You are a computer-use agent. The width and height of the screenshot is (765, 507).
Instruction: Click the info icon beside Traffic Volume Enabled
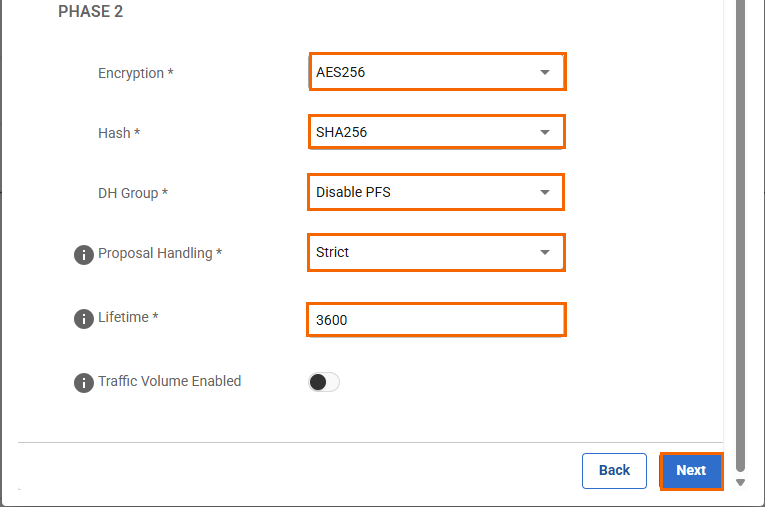84,383
